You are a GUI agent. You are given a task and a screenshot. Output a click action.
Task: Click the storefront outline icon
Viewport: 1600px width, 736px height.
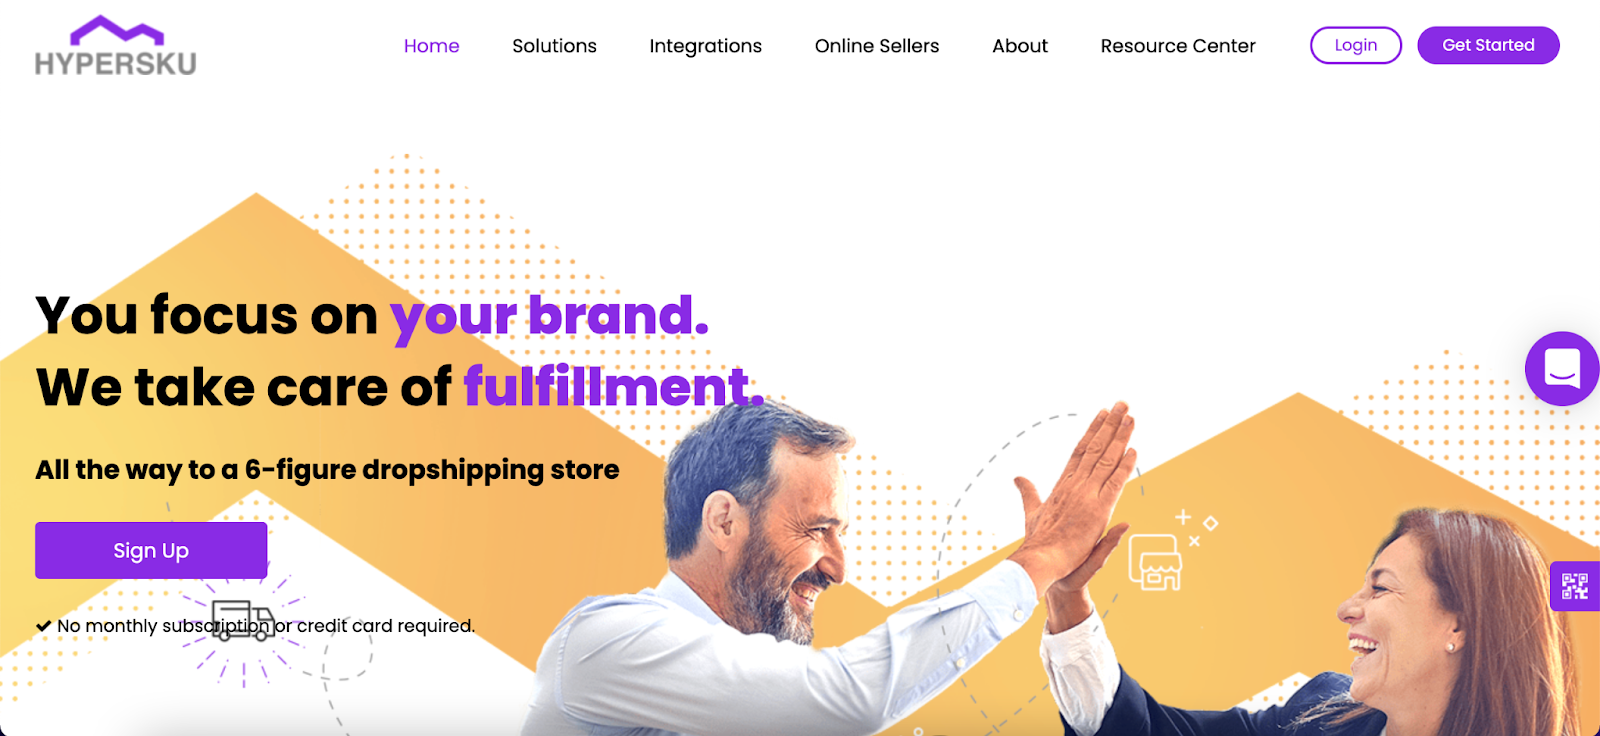1155,562
